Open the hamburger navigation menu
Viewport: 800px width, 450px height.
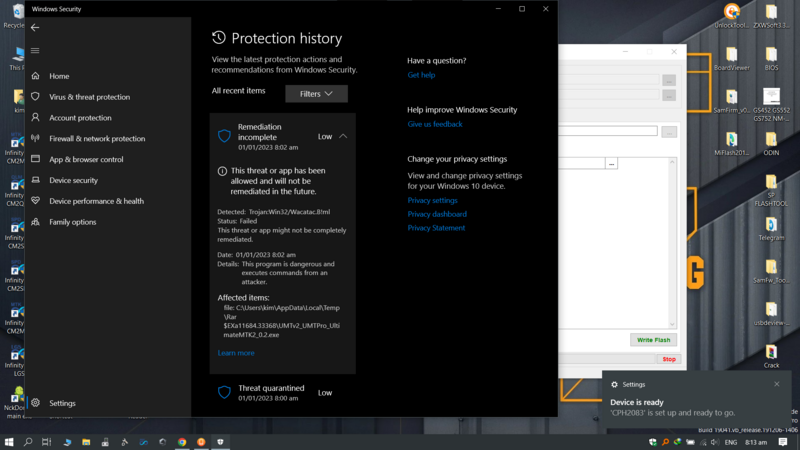pos(35,51)
